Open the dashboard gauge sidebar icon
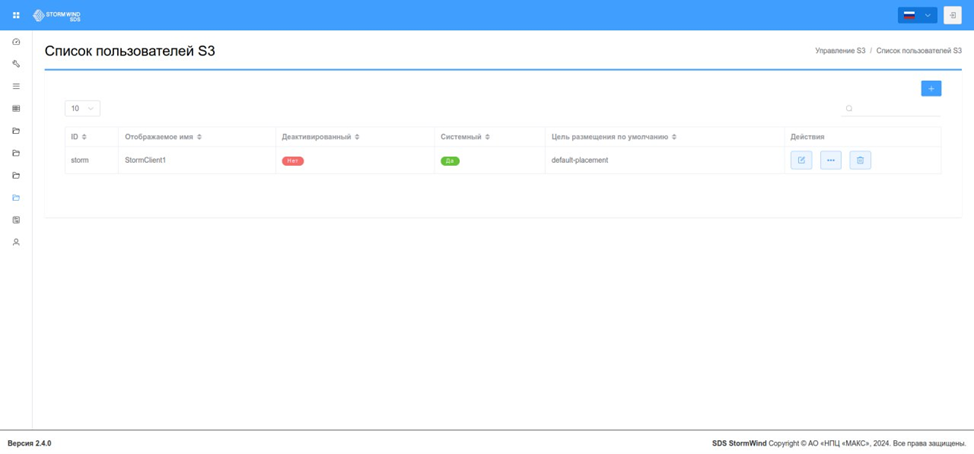The width and height of the screenshot is (974, 454). click(x=16, y=42)
